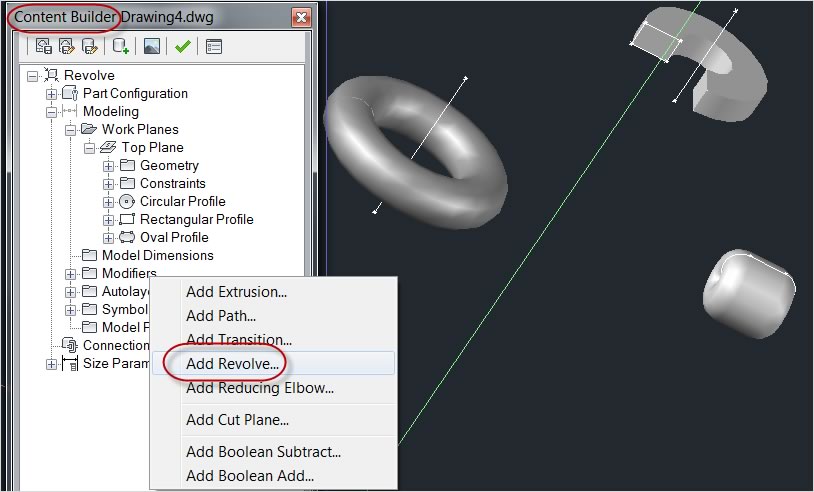Choose Add Revolve from the context menu

pyautogui.click(x=232, y=364)
